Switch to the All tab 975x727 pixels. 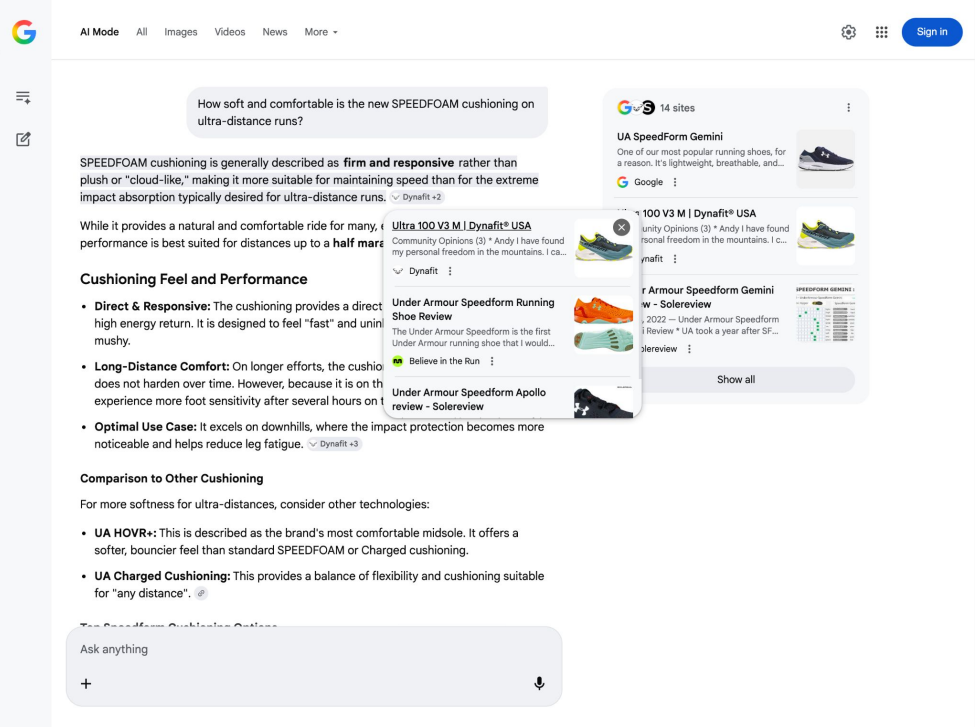pos(142,32)
